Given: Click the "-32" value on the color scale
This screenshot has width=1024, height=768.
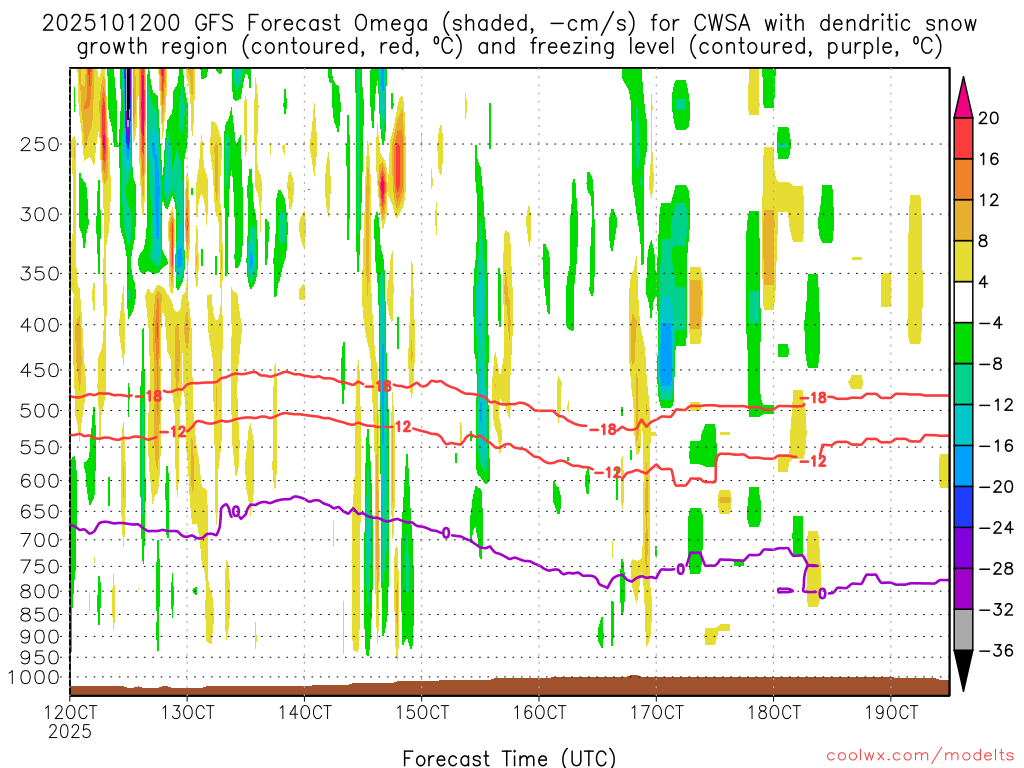Looking at the screenshot, I should point(995,609).
